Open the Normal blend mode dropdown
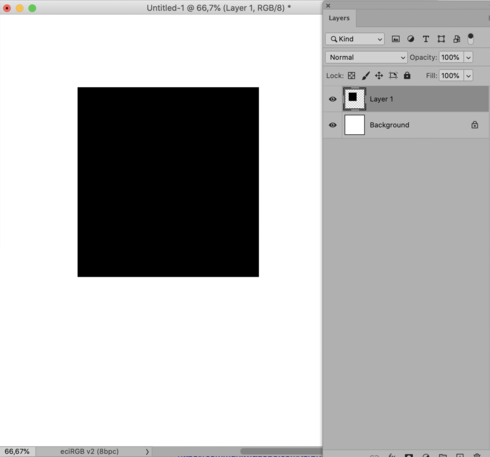Image resolution: width=490 pixels, height=457 pixels. click(x=366, y=57)
